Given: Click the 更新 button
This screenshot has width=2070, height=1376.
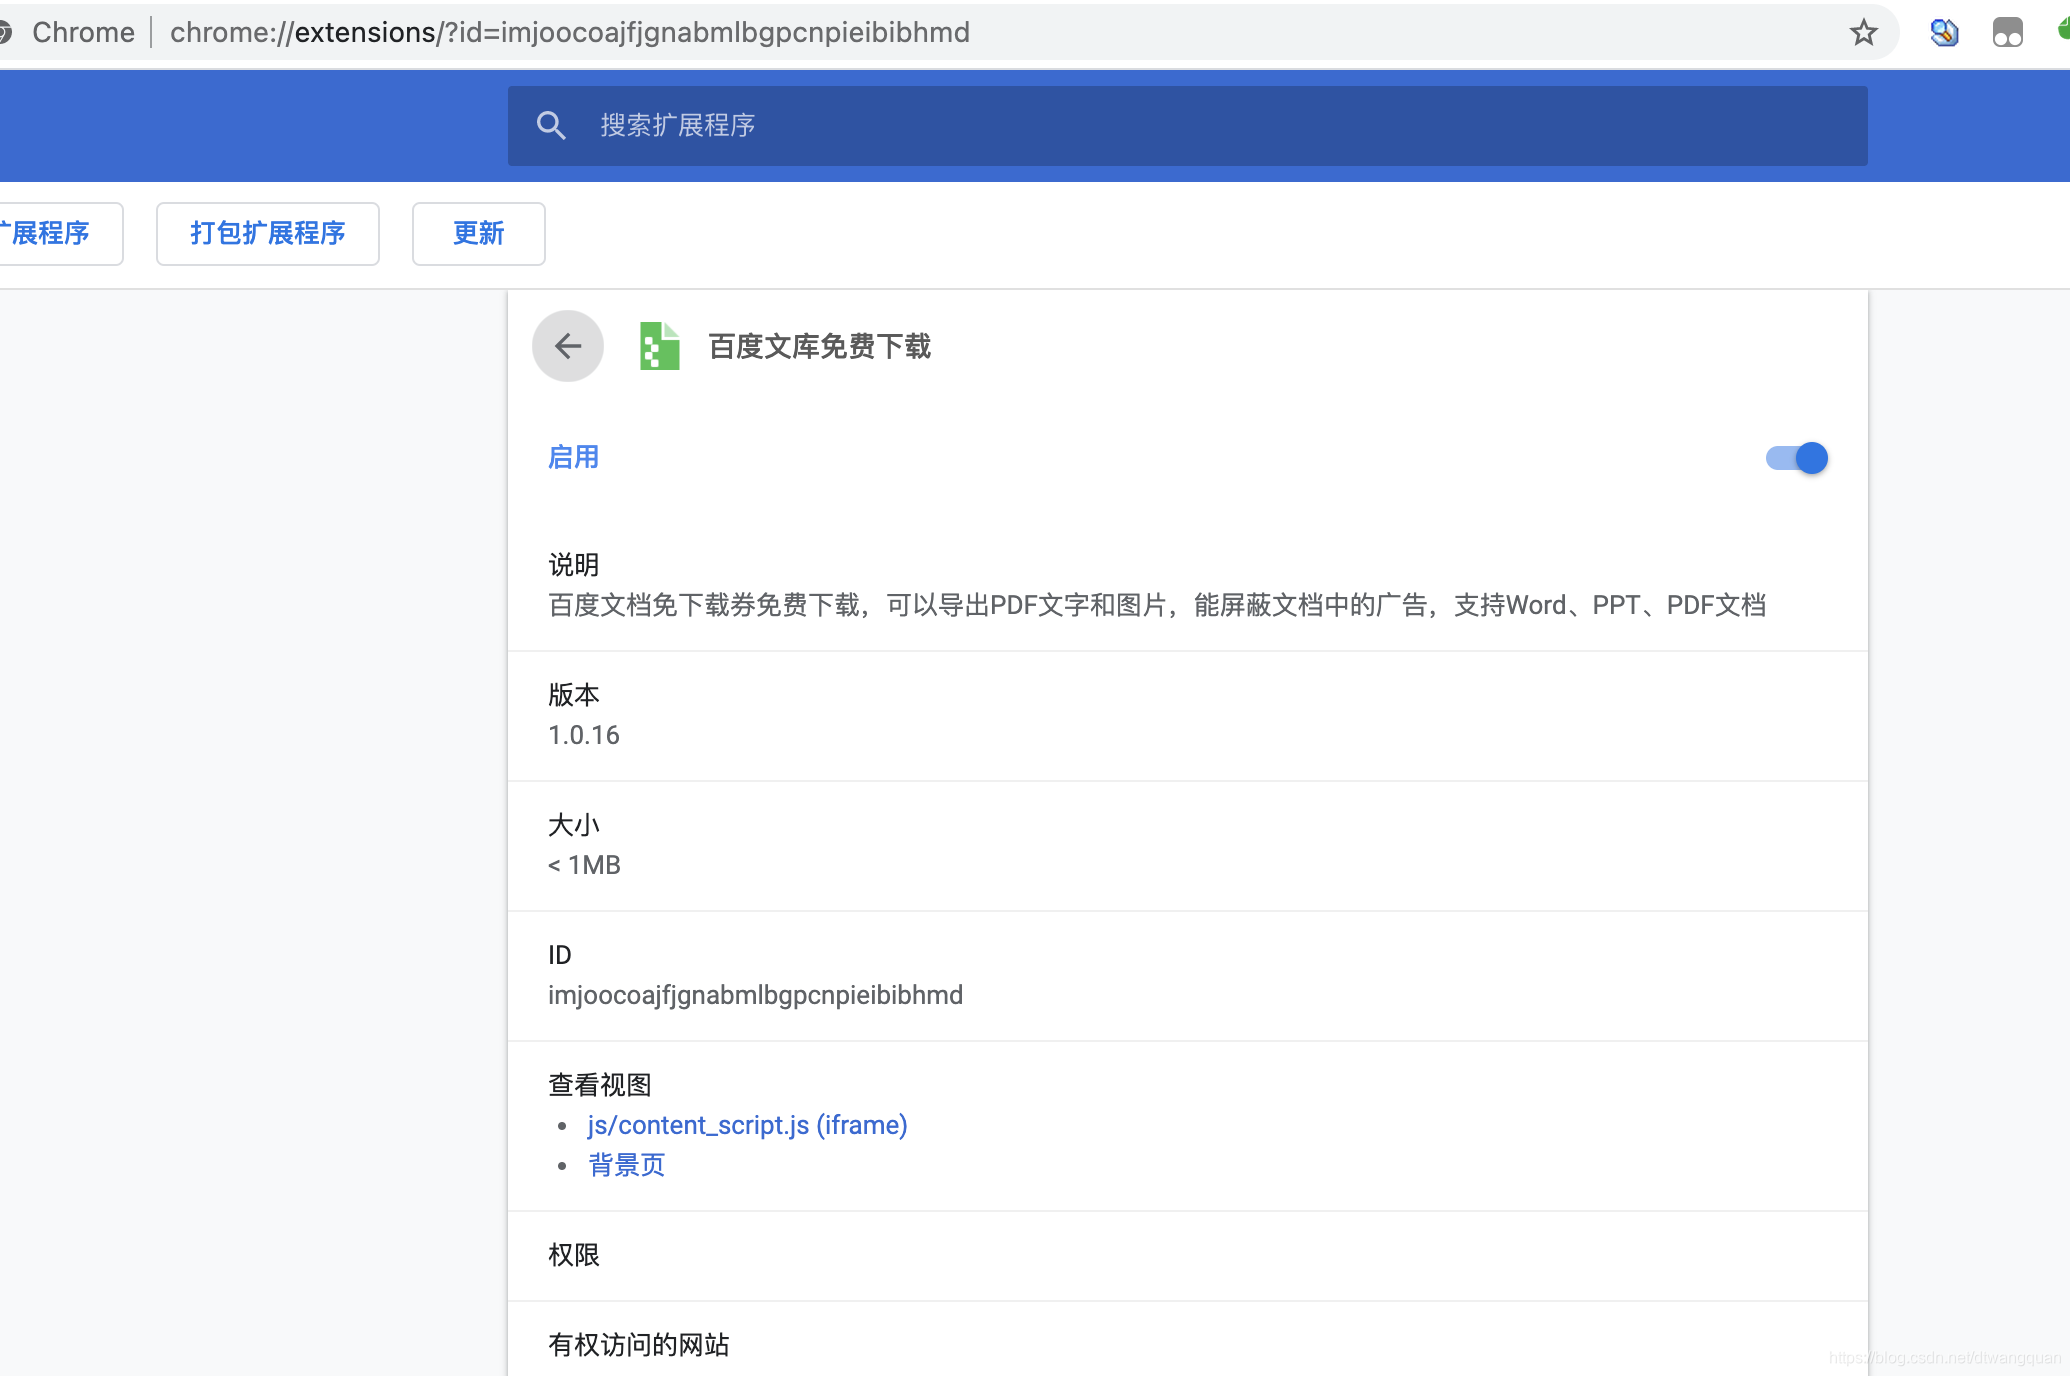Looking at the screenshot, I should [479, 234].
